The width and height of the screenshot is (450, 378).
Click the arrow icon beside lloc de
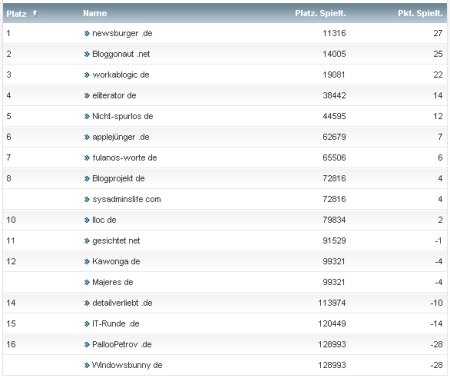pyautogui.click(x=87, y=220)
